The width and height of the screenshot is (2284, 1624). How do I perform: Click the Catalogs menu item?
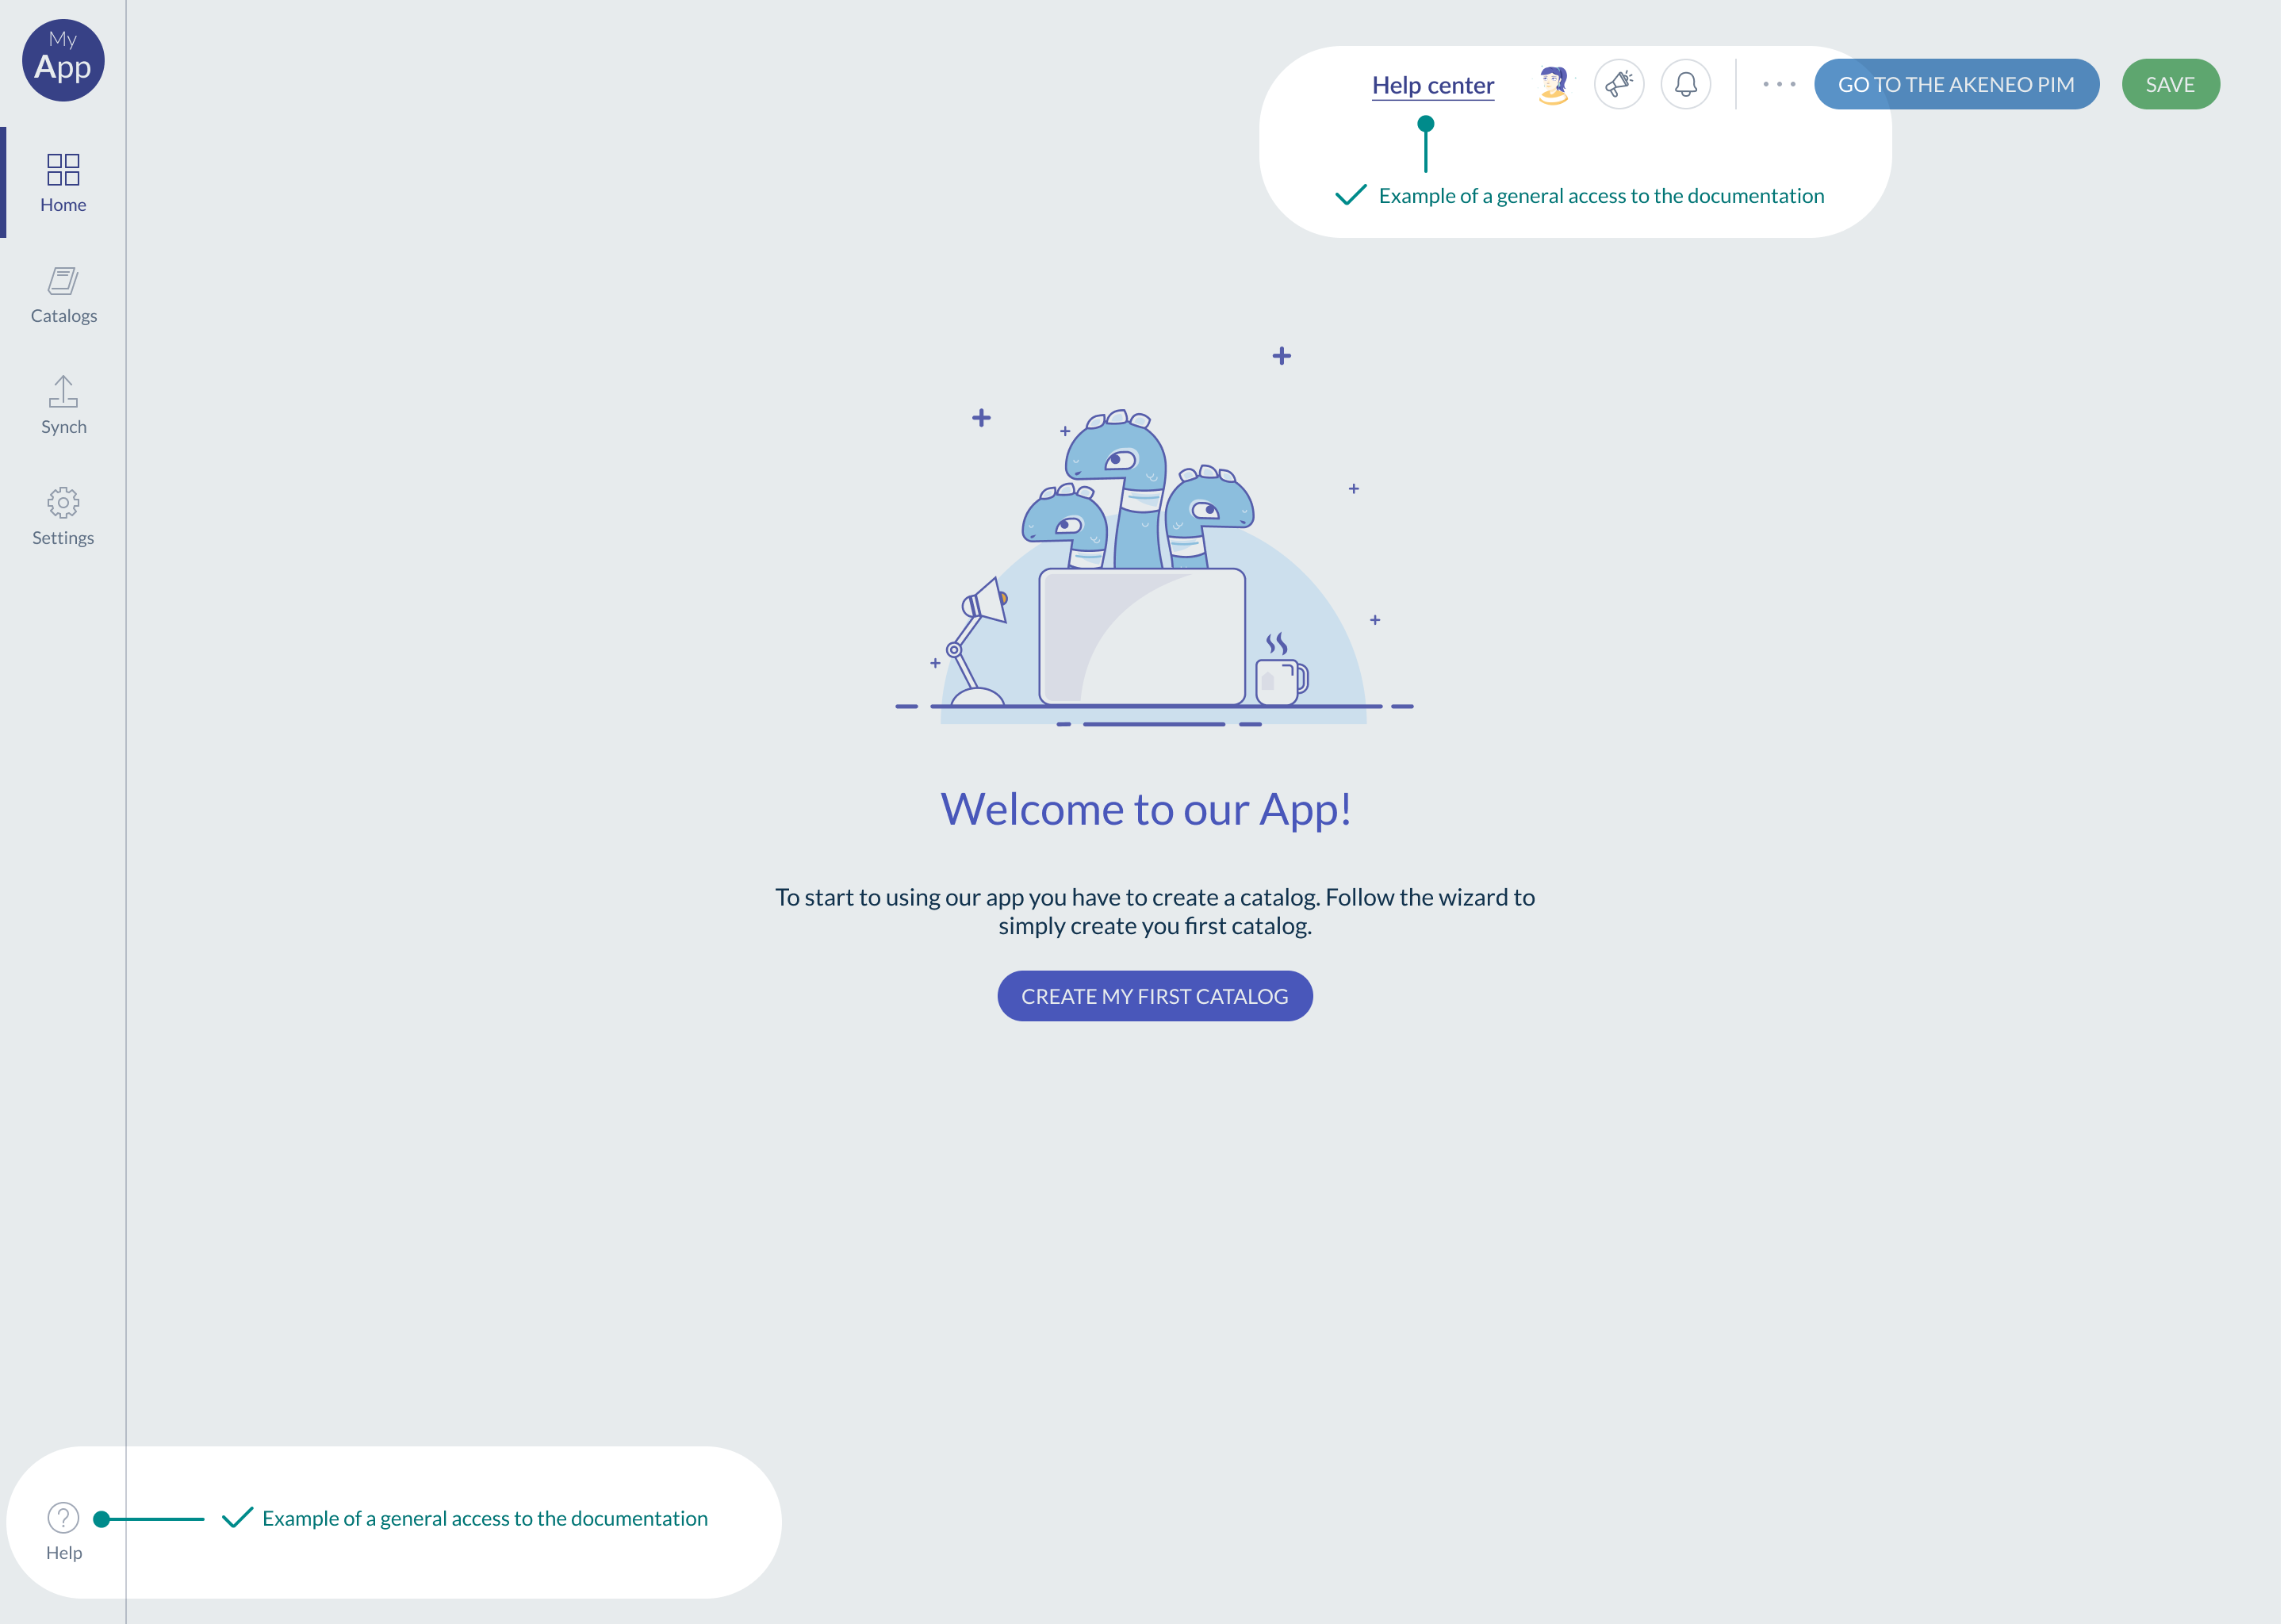63,293
